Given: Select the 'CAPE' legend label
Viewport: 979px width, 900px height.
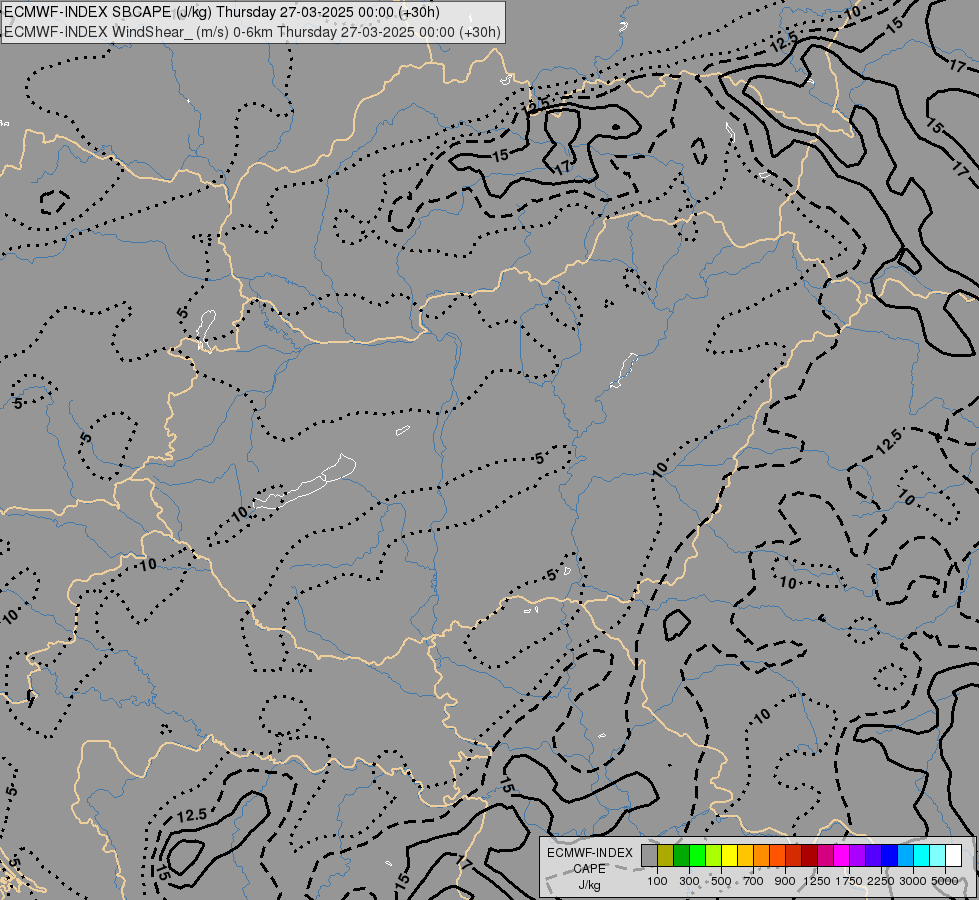Looking at the screenshot, I should pyautogui.click(x=589, y=869).
